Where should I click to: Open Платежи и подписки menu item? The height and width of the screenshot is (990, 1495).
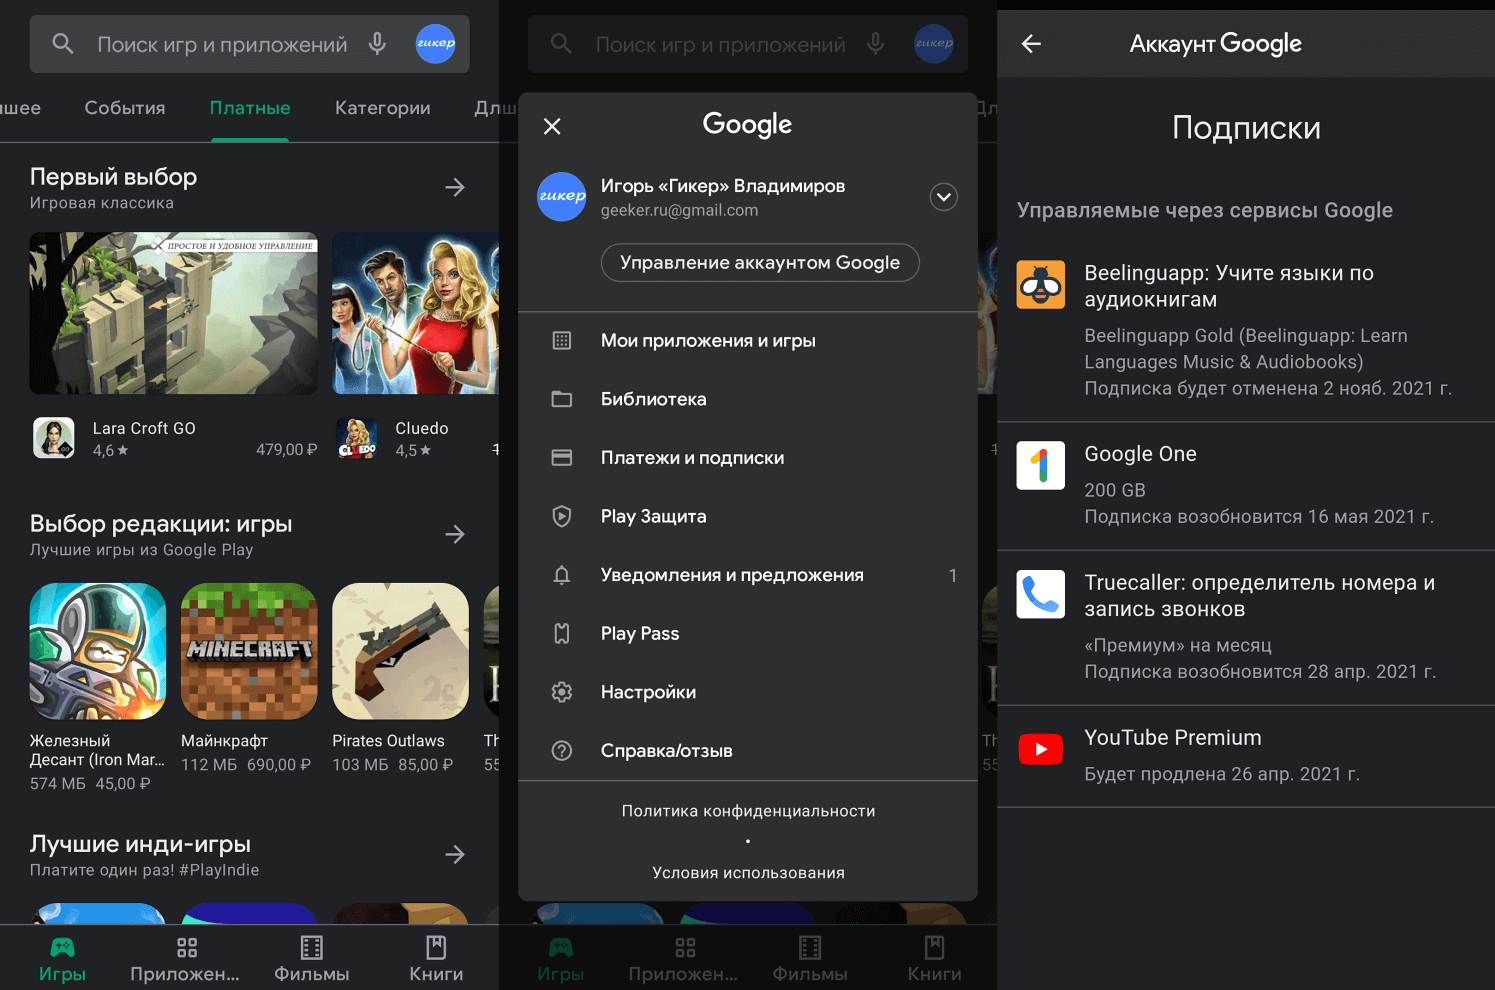point(692,458)
